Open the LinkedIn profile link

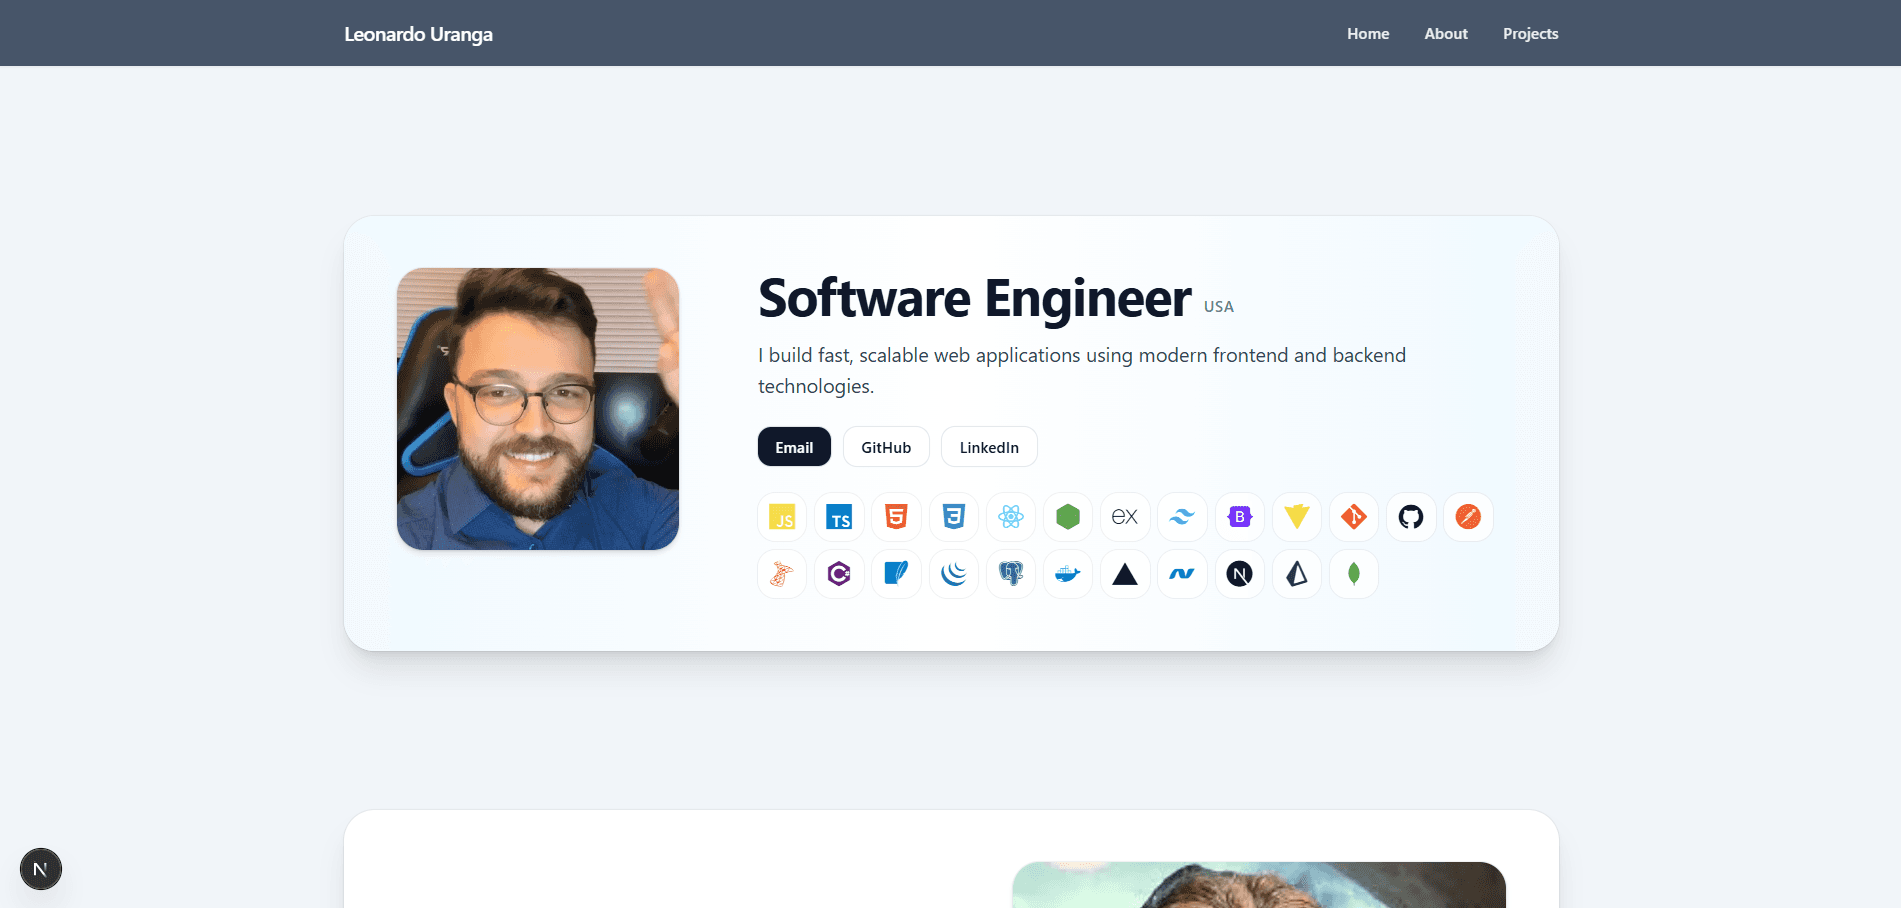(988, 447)
